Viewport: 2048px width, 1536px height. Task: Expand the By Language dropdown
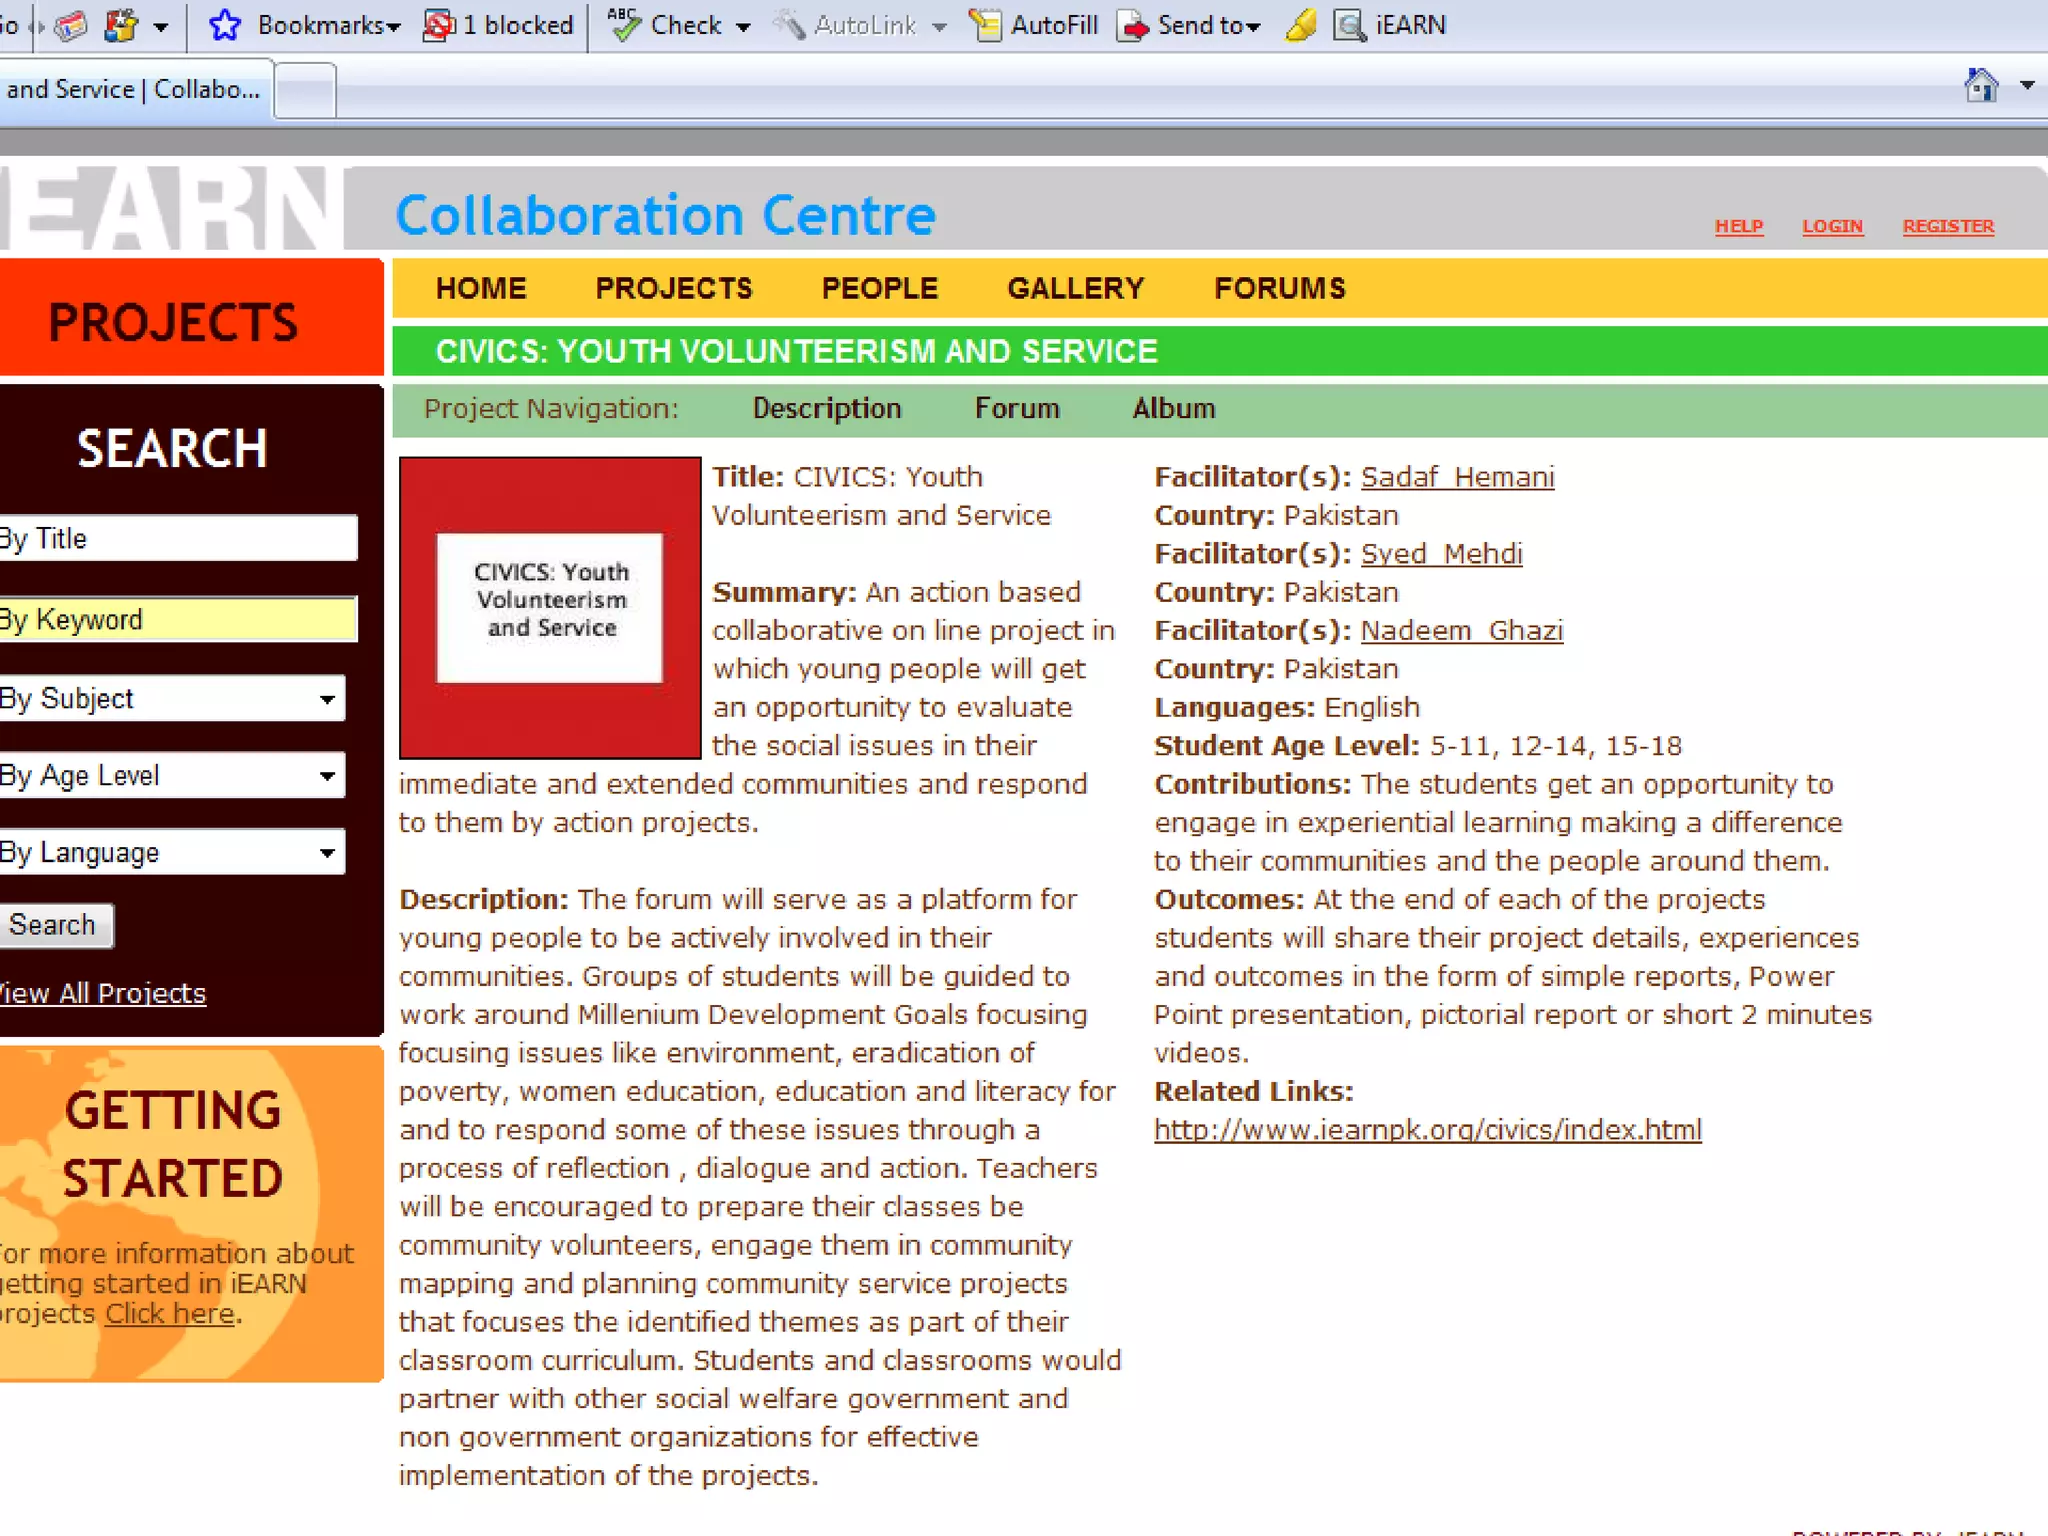[326, 853]
